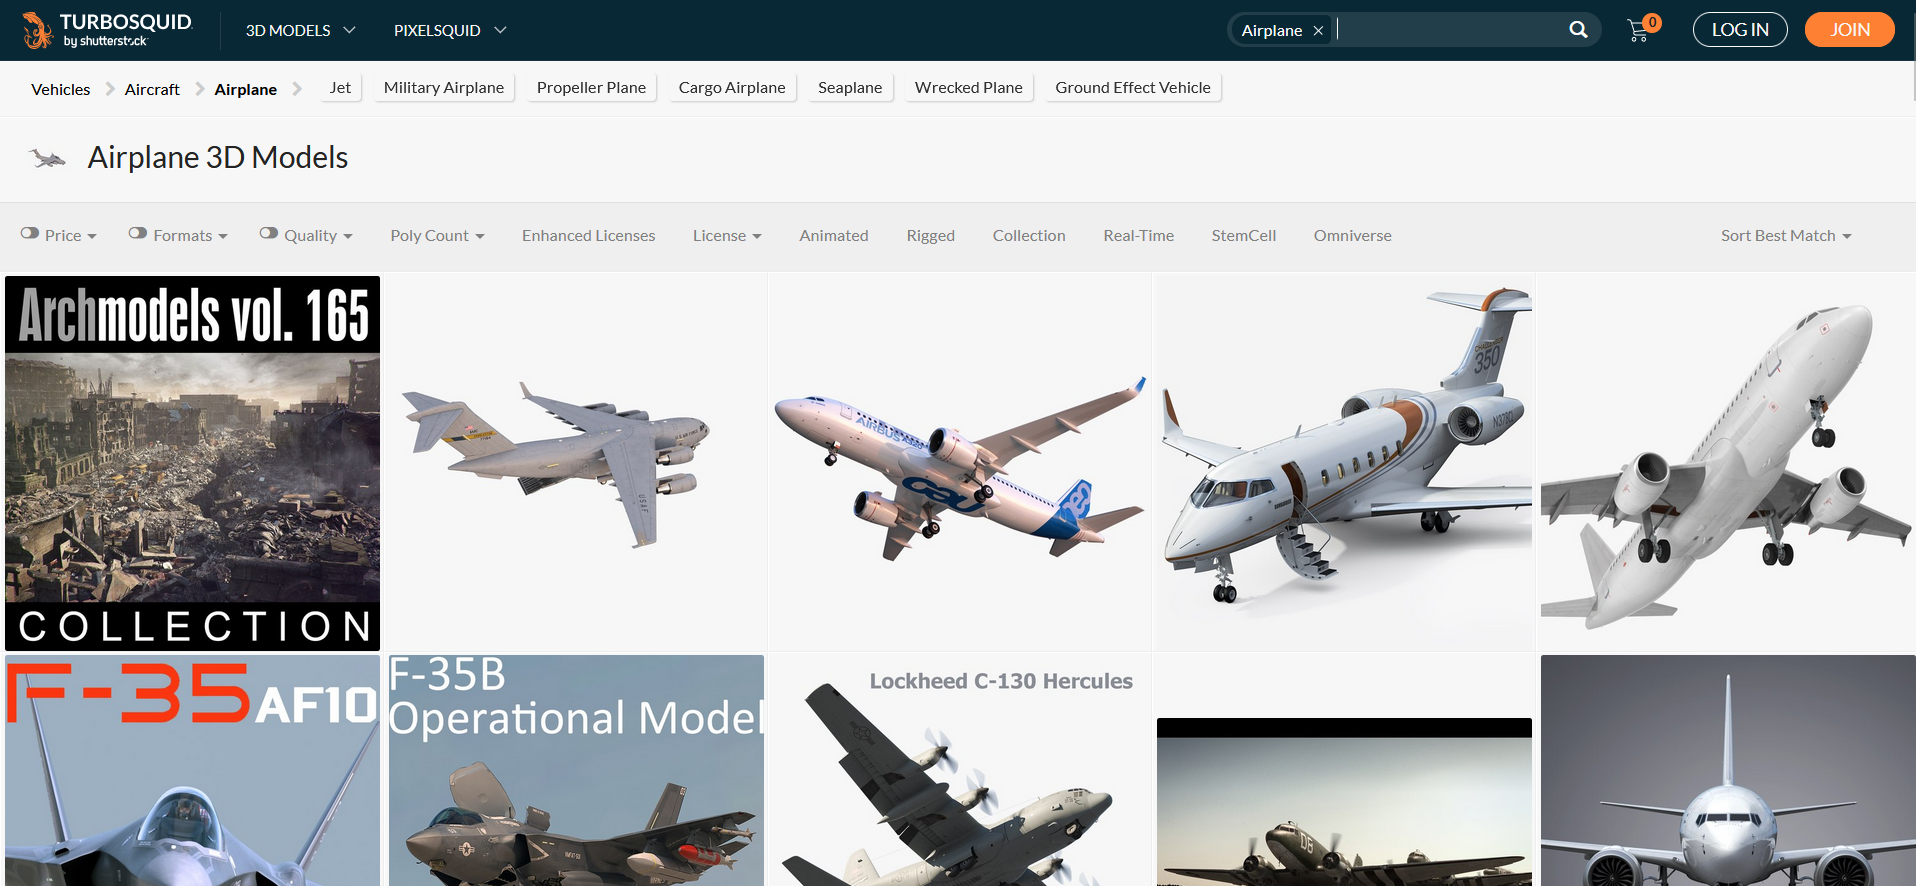Go to Aircraft breadcrumb
The height and width of the screenshot is (886, 1916).
click(x=152, y=89)
